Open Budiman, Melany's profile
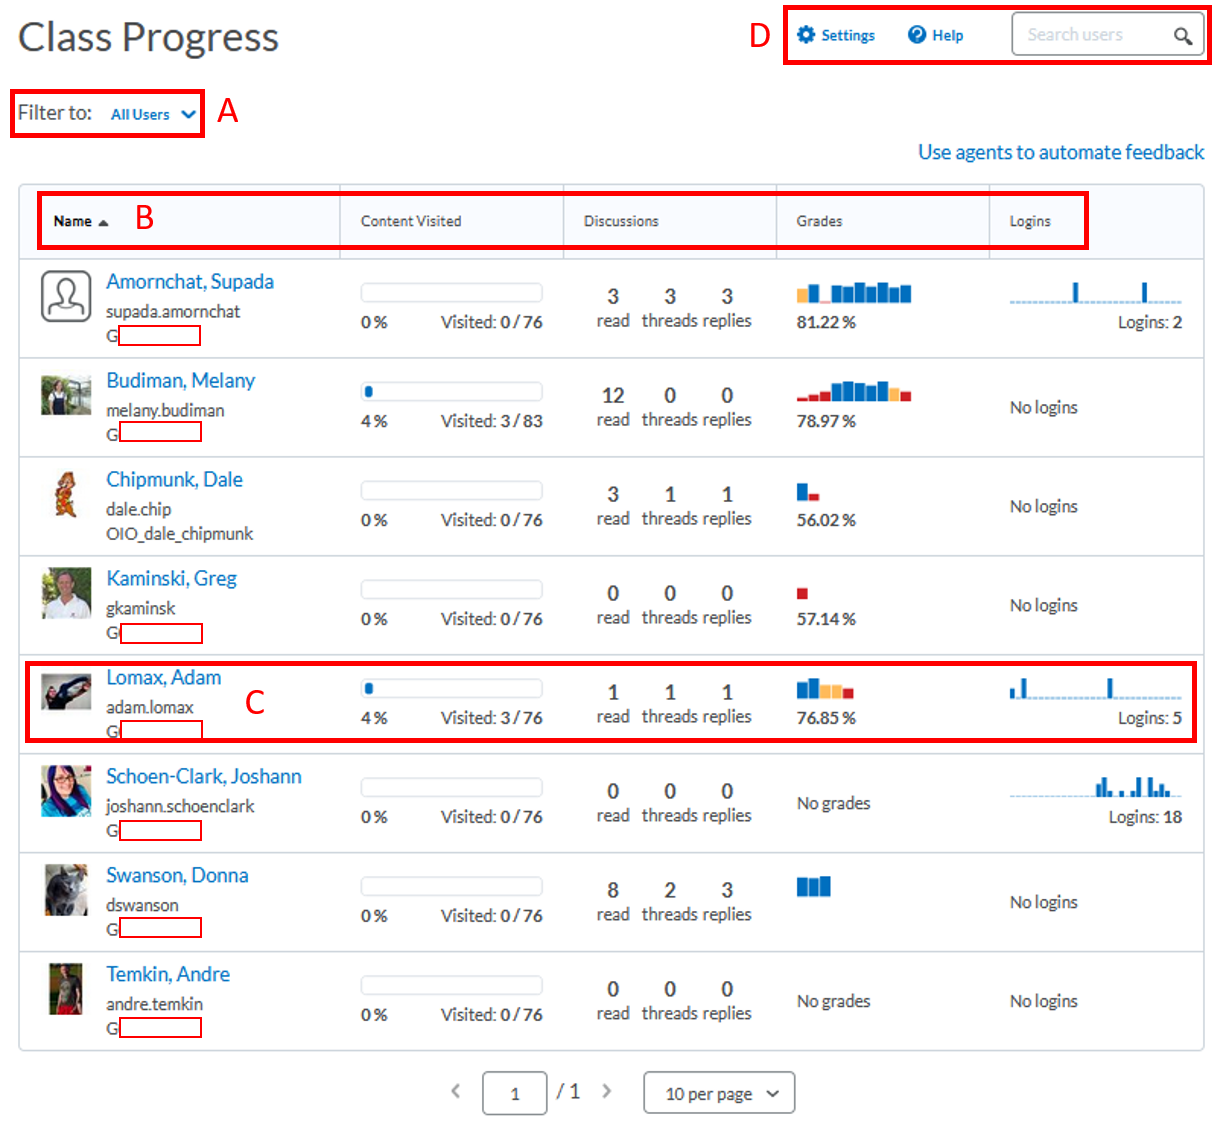The image size is (1226, 1132). coord(180,380)
